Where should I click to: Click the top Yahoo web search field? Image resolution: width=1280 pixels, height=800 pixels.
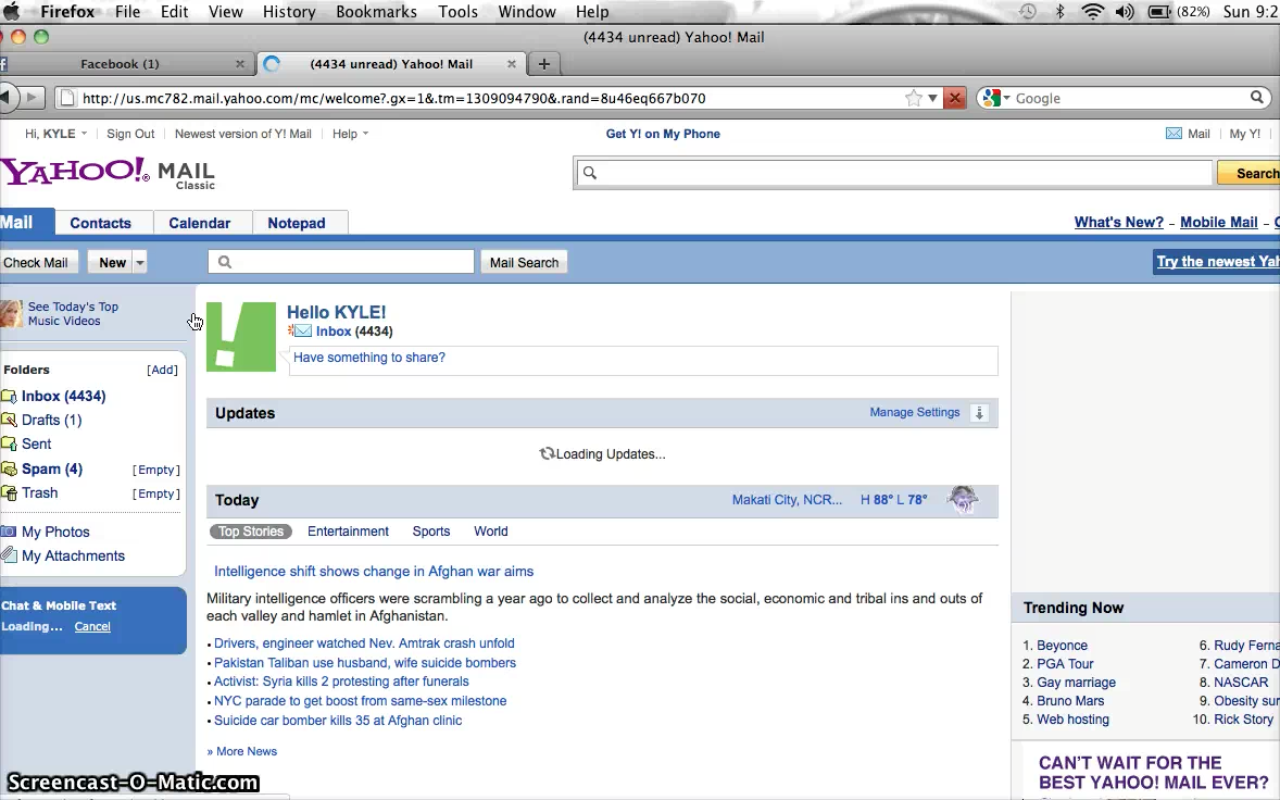tap(895, 173)
